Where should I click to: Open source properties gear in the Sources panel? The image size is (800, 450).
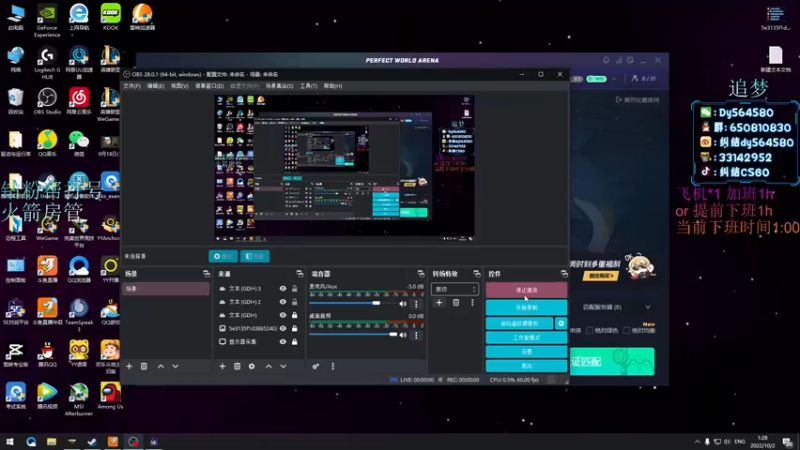click(252, 366)
